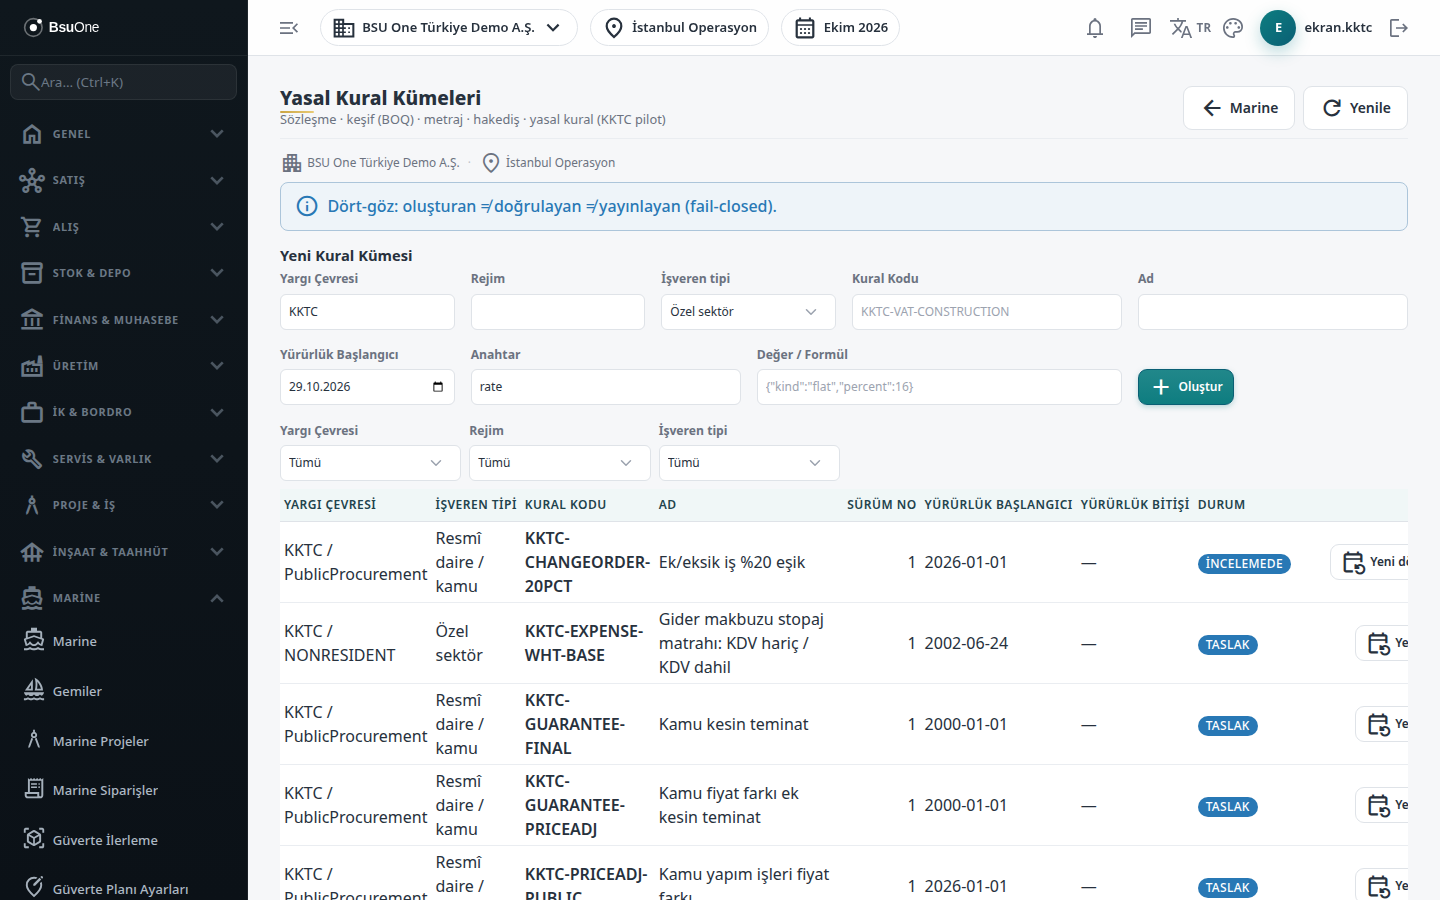Collapse the MARİNE sidebar section
This screenshot has height=900, width=1440.
point(124,598)
